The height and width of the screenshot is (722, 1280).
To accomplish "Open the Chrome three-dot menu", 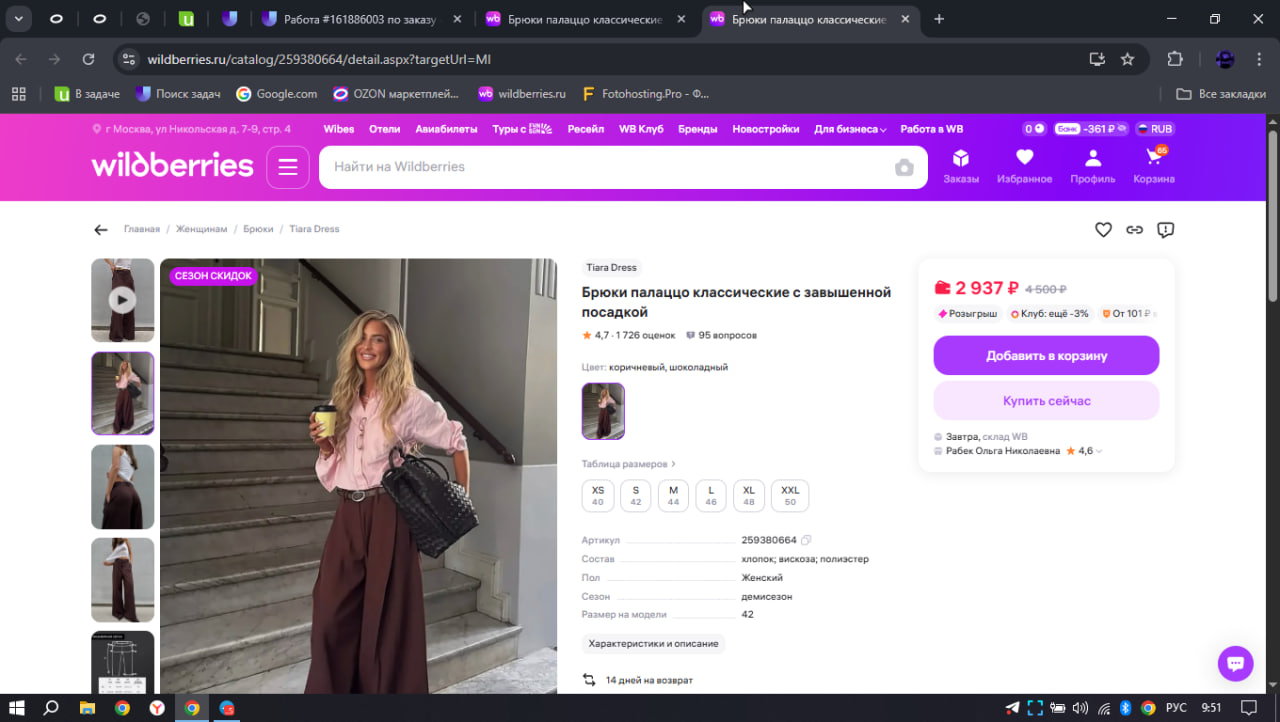I will [1258, 59].
